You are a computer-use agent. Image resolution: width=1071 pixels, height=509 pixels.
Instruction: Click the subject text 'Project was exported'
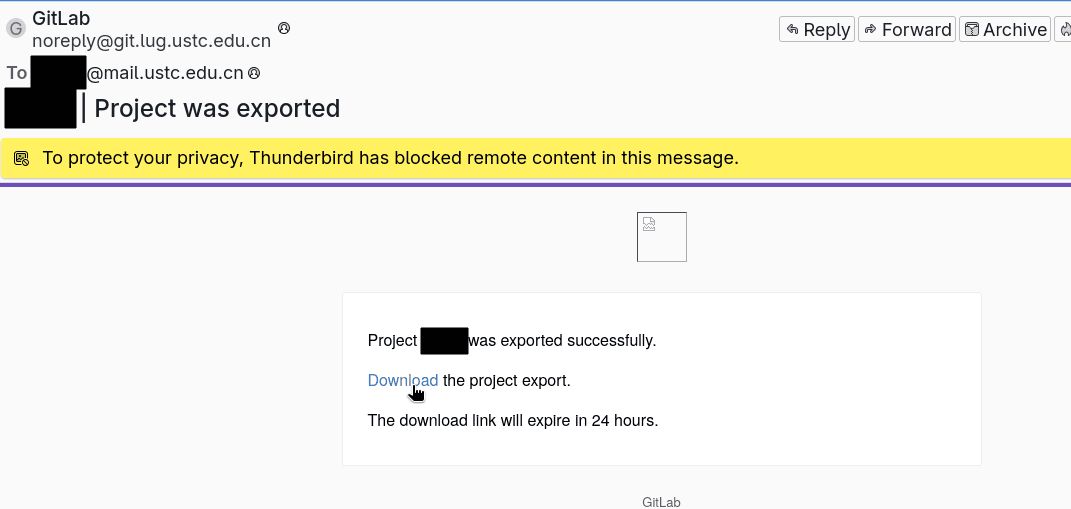(217, 109)
